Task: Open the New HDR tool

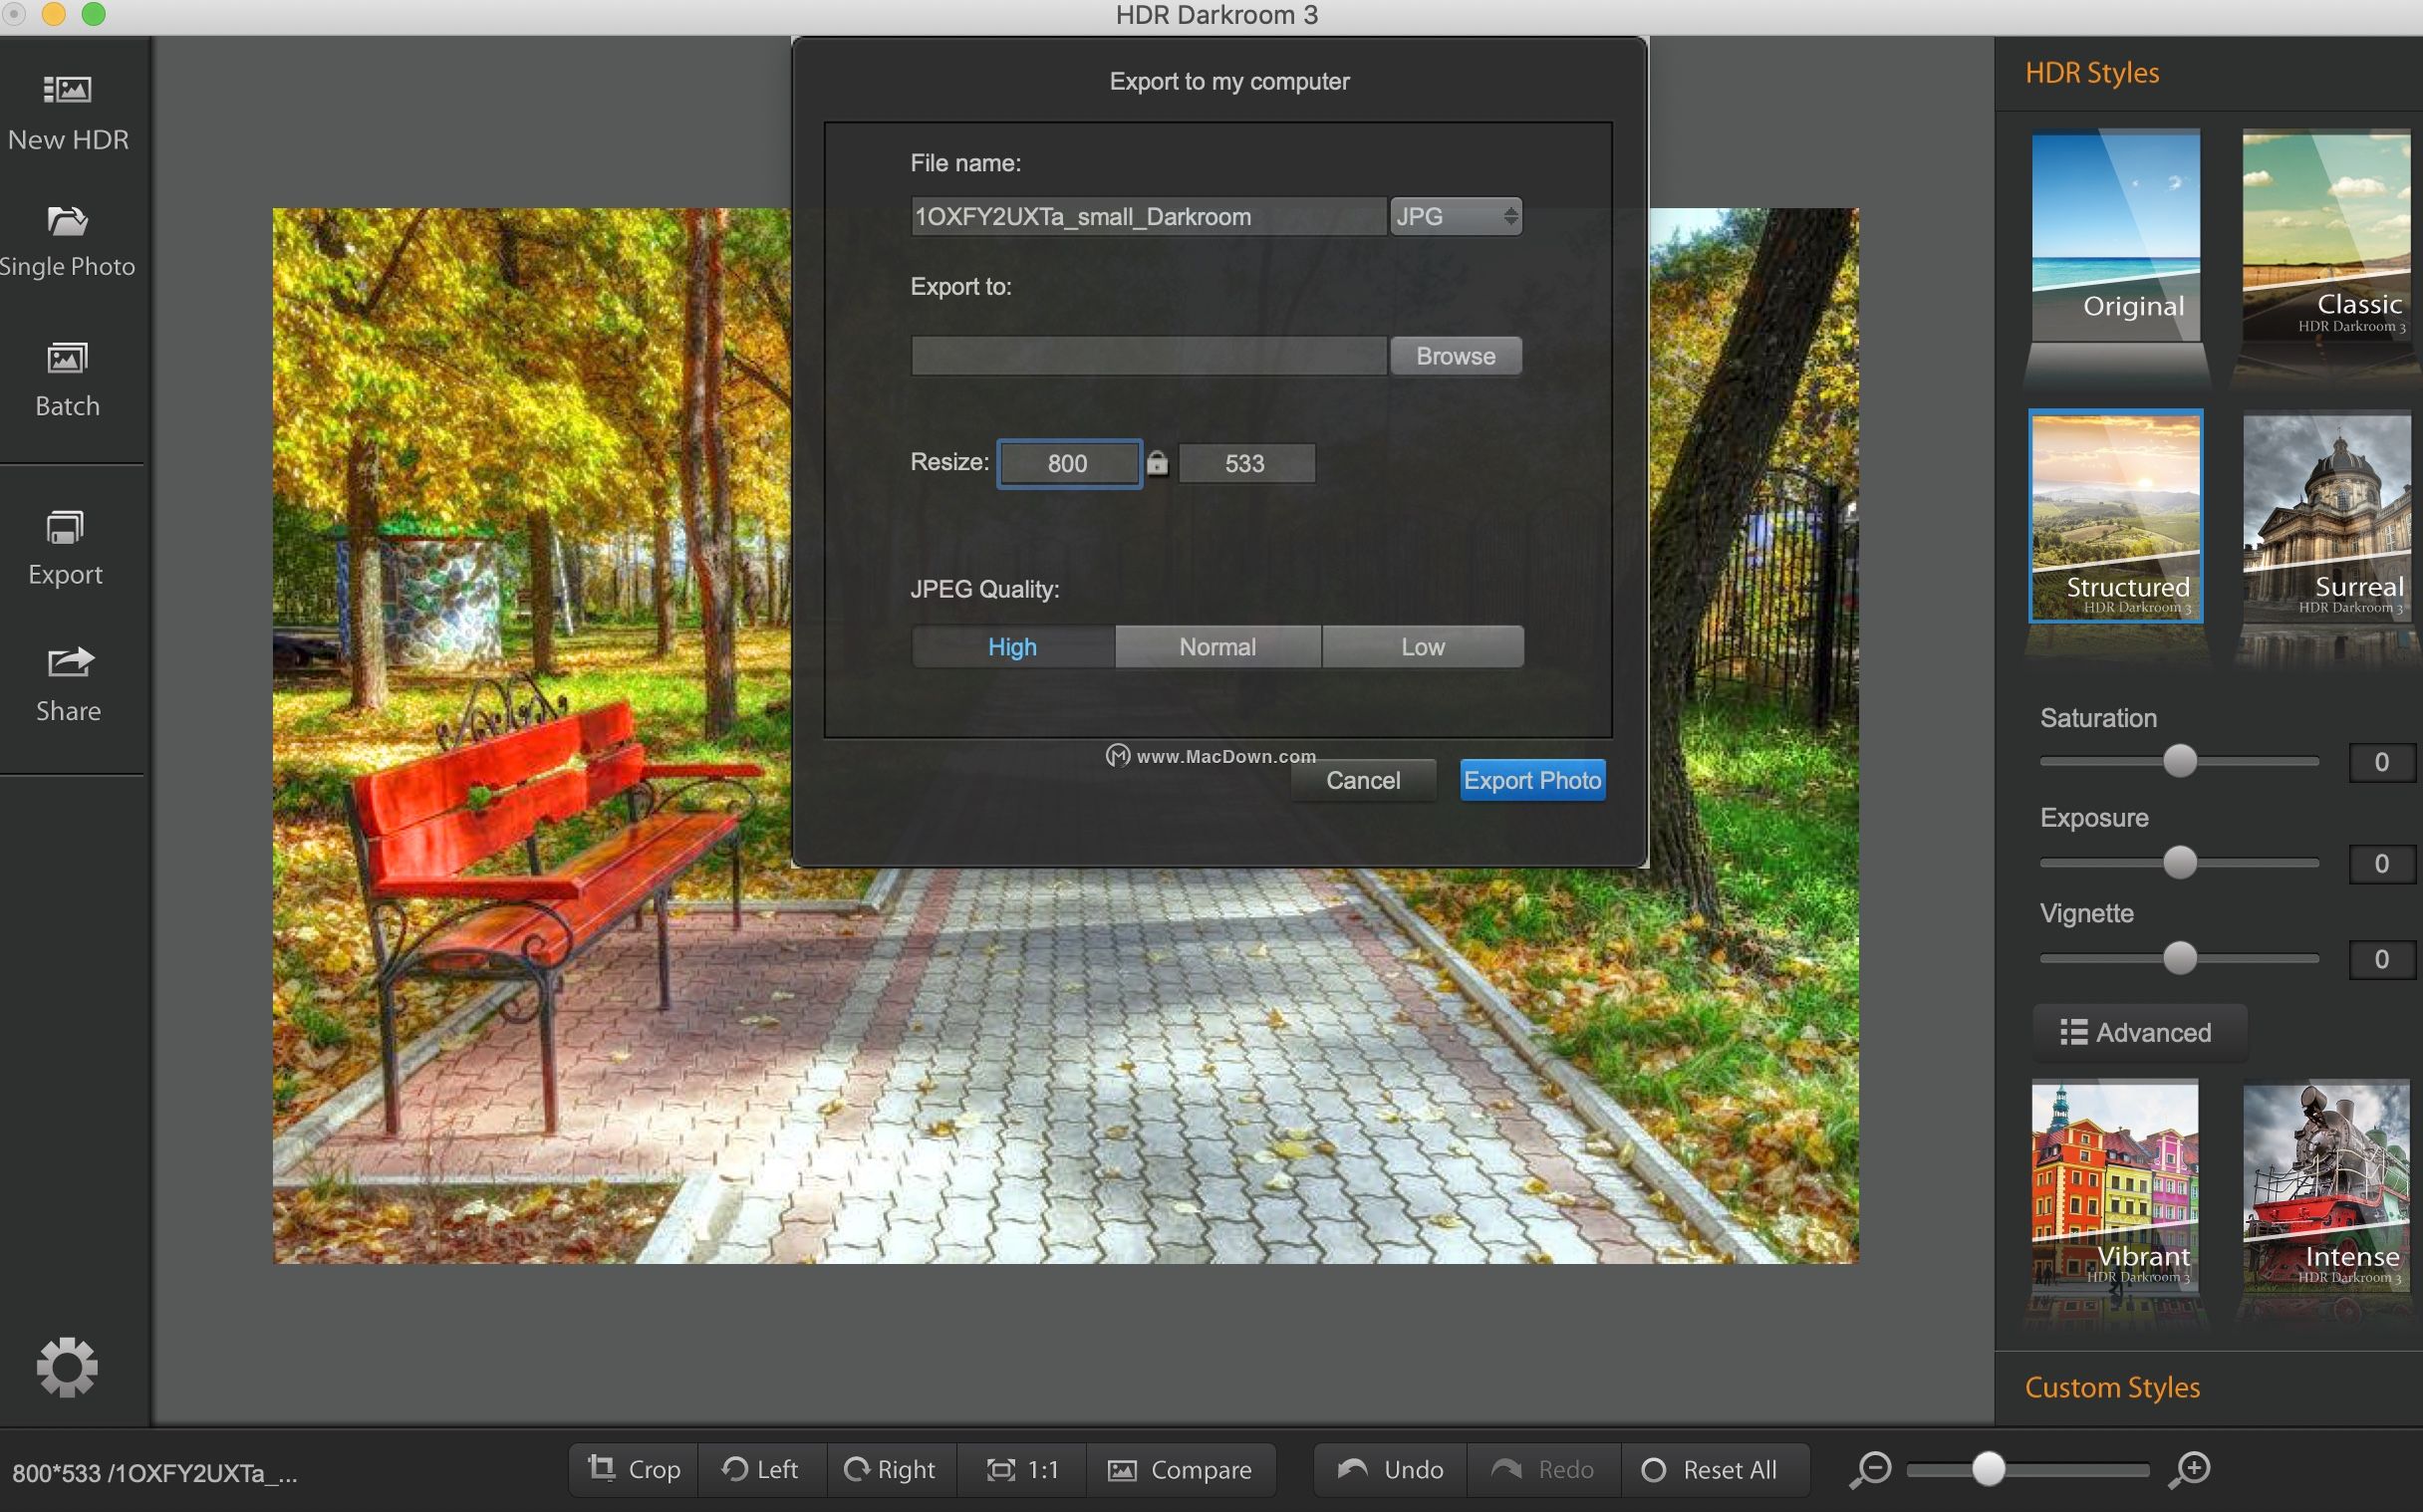Action: tap(68, 113)
